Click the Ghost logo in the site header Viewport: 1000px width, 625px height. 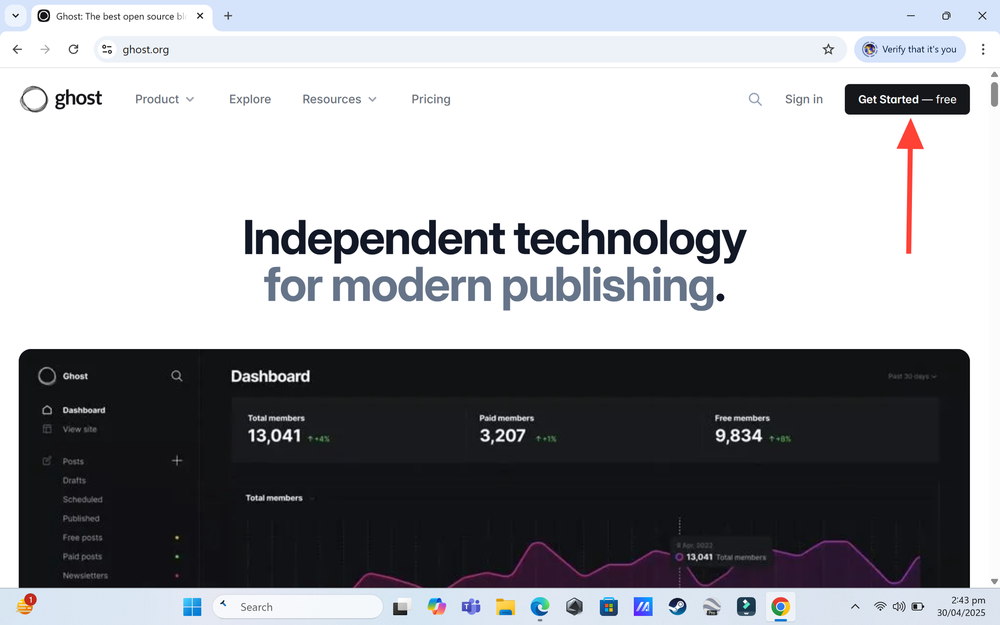[61, 99]
